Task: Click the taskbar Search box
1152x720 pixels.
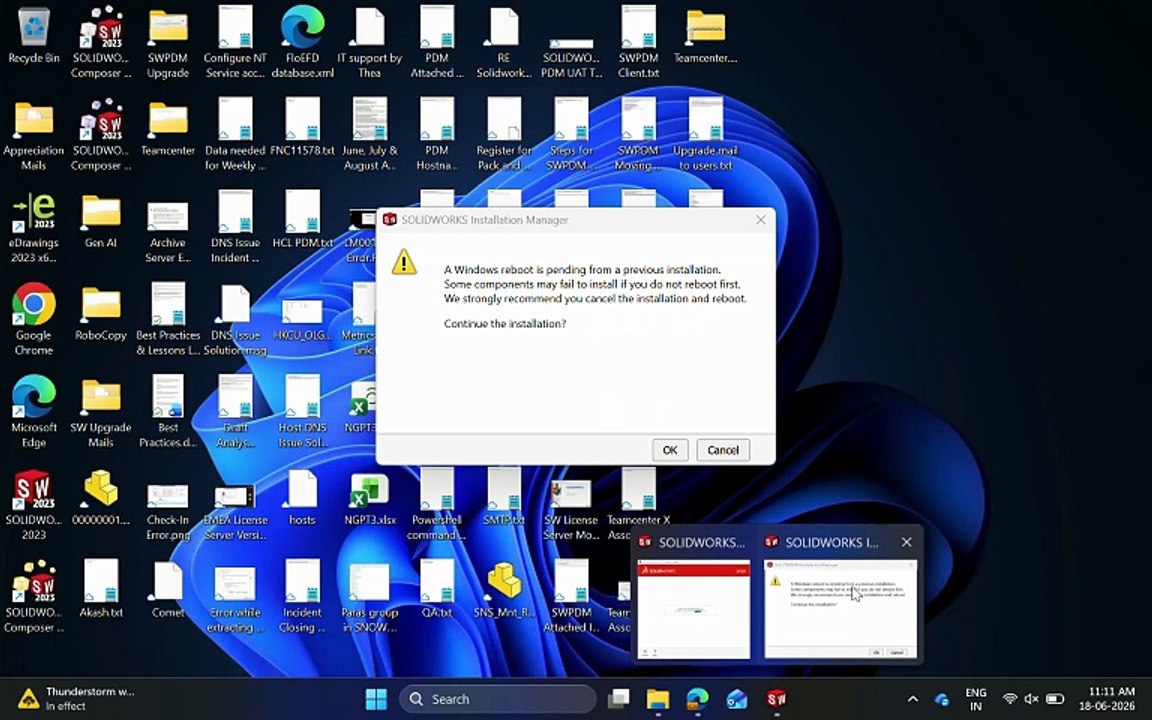Action: pos(497,699)
